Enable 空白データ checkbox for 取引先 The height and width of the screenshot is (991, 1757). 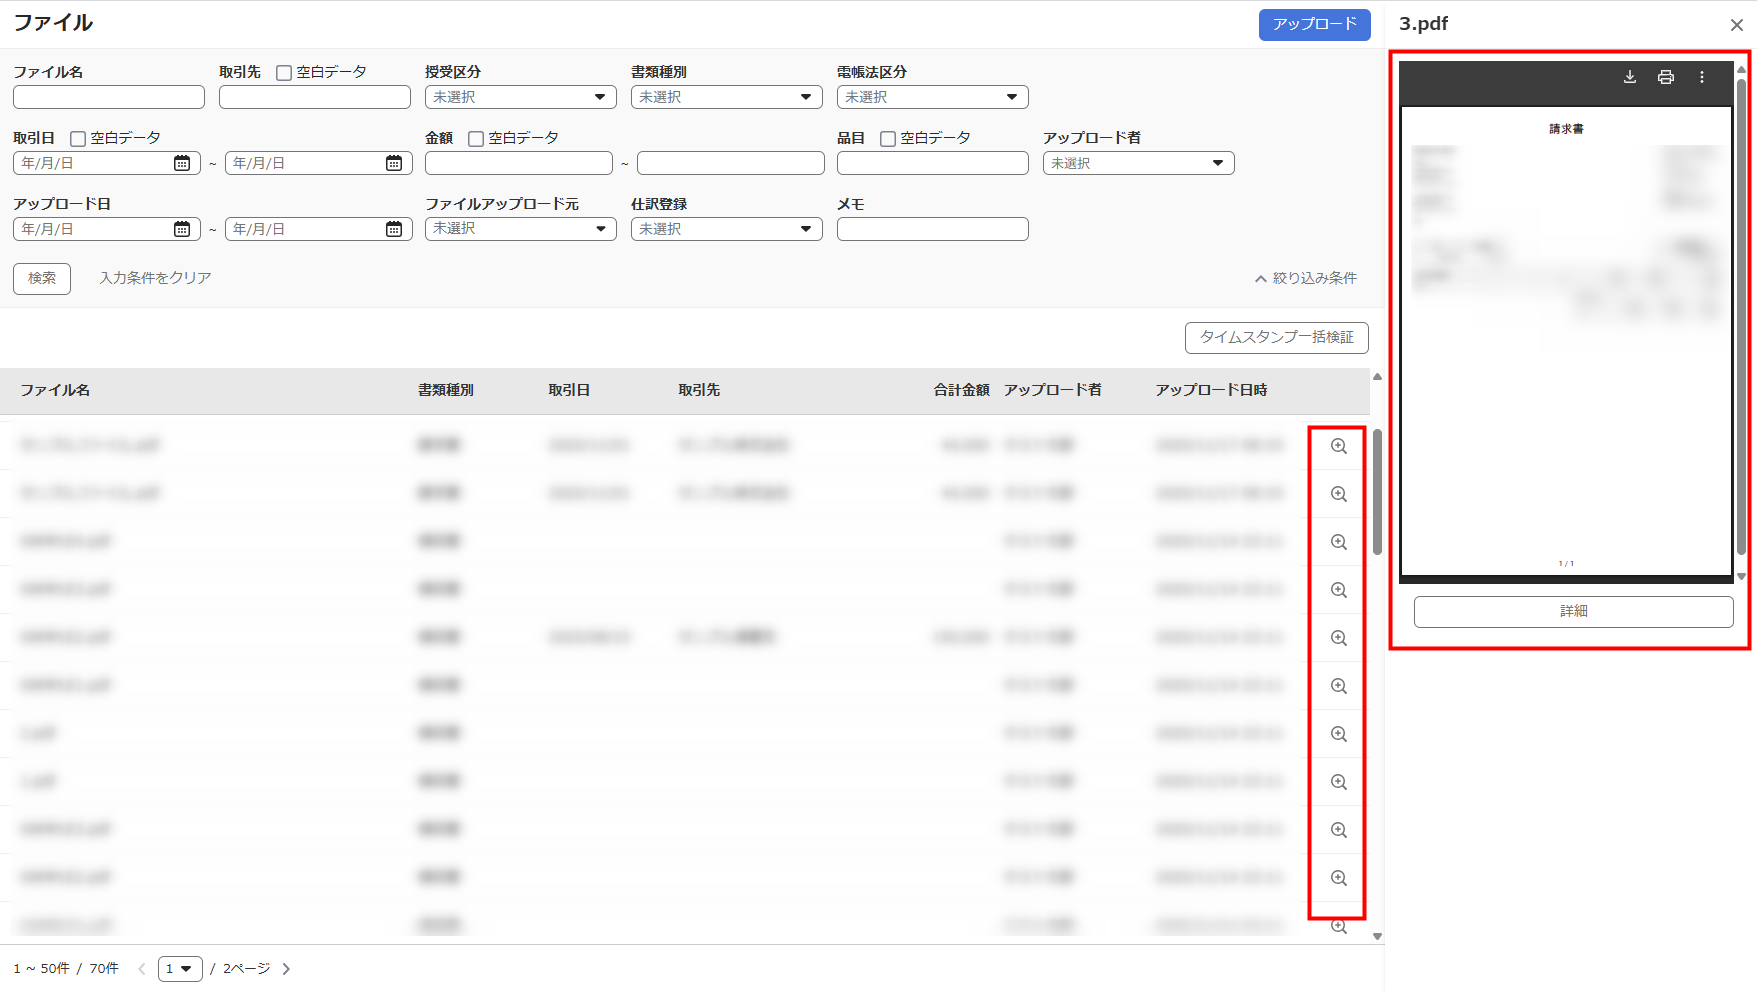284,73
